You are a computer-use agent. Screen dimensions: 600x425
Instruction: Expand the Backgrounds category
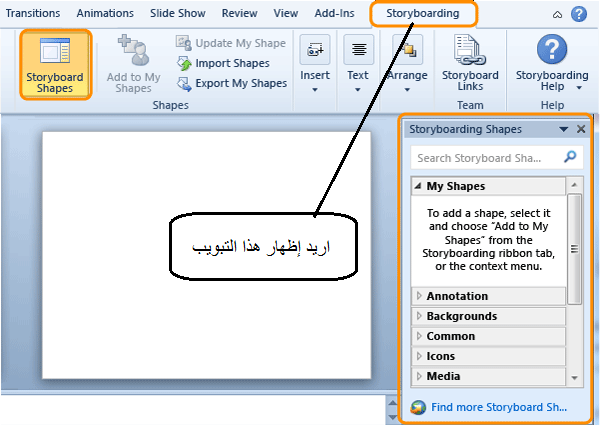(x=488, y=316)
